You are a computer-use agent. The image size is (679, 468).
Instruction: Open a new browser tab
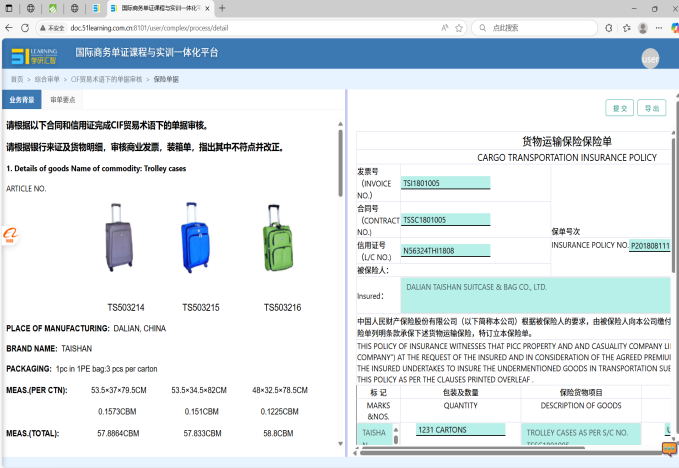(221, 8)
